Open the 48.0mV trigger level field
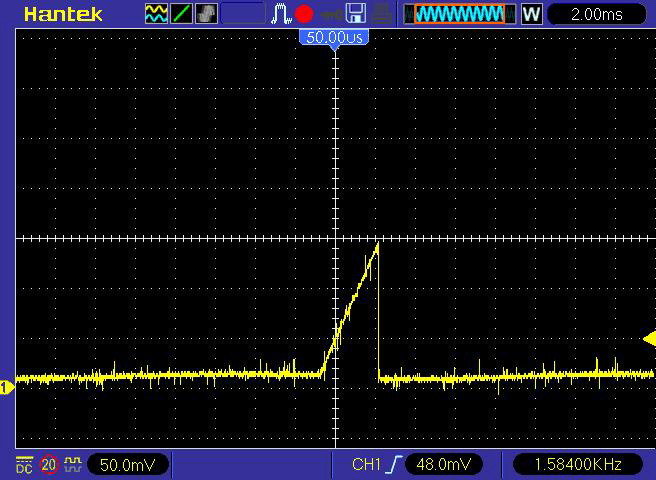 tap(444, 464)
